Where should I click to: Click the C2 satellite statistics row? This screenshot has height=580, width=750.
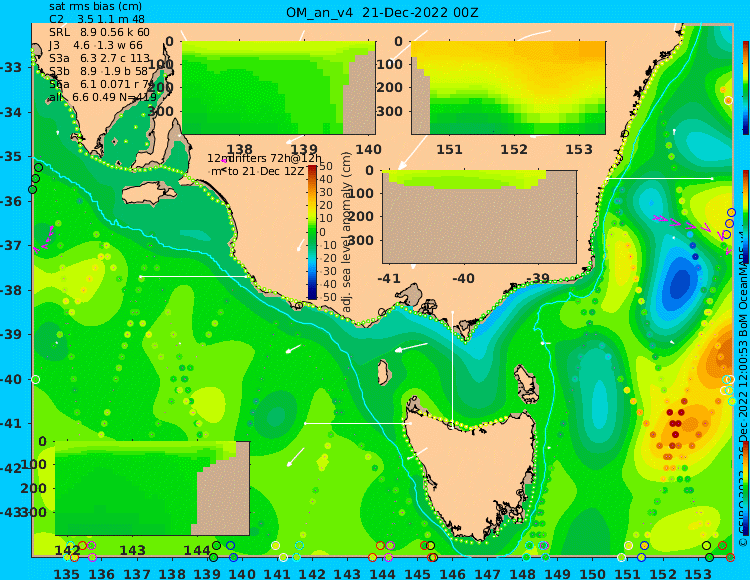pyautogui.click(x=97, y=20)
